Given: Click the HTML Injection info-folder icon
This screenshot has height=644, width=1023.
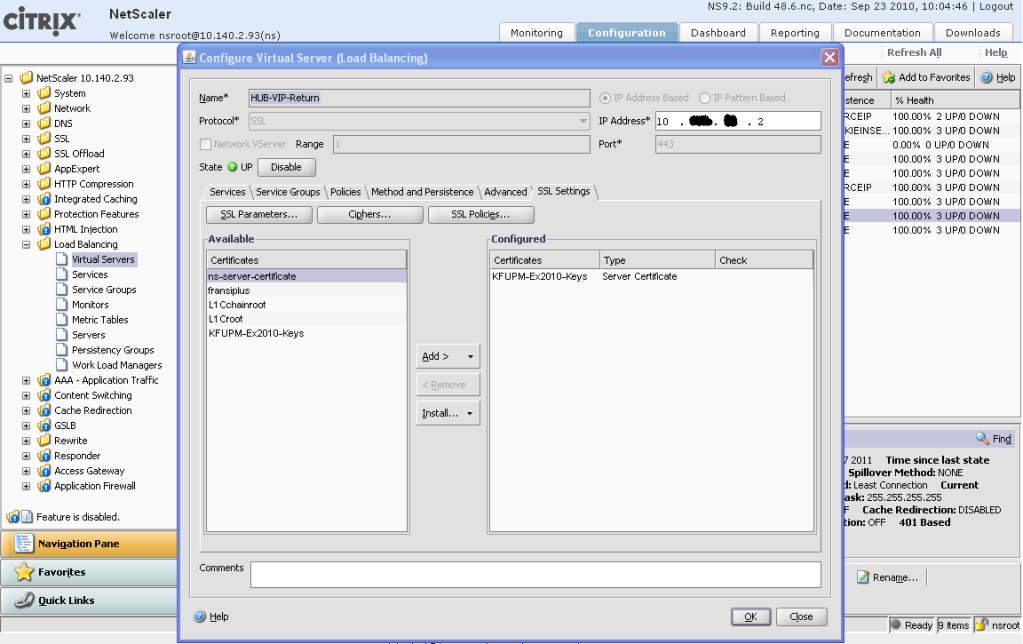Looking at the screenshot, I should pos(44,229).
